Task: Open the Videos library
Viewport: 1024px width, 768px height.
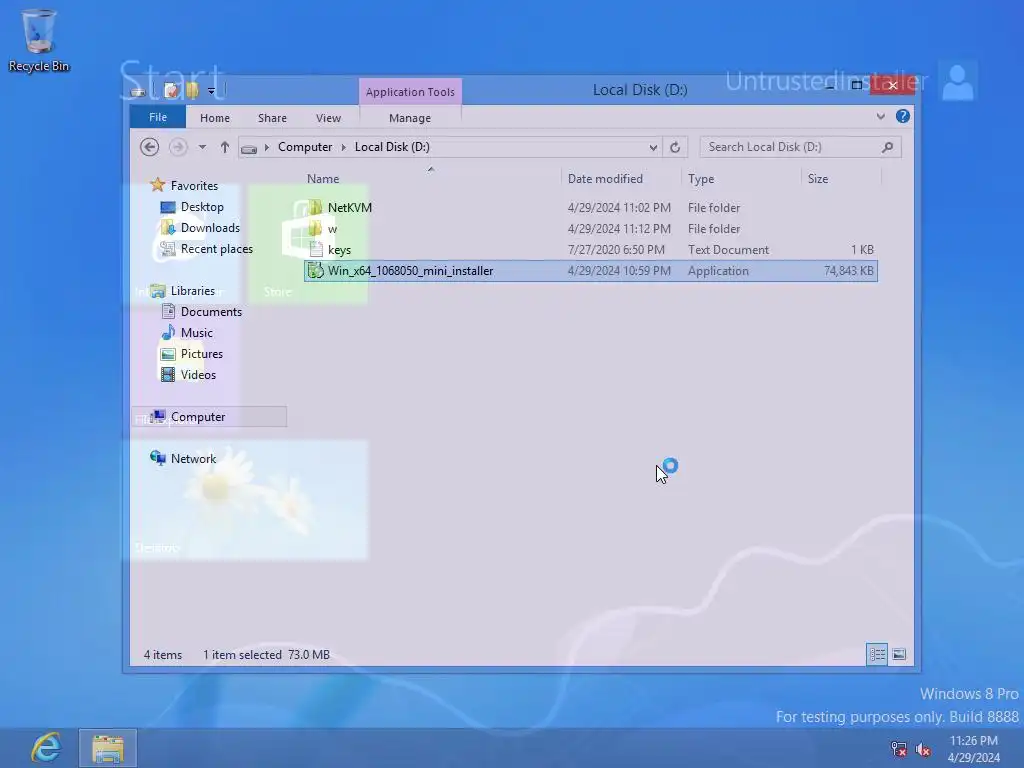Action: click(x=198, y=375)
